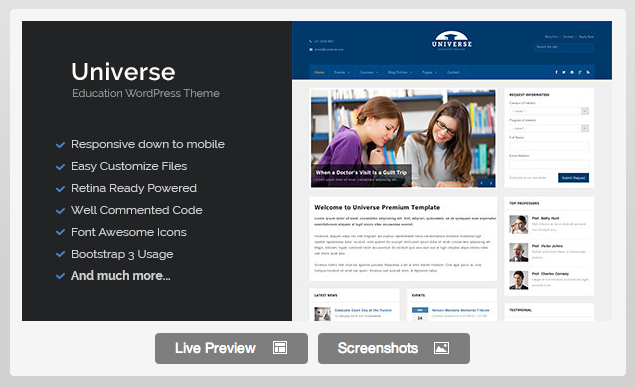635x388 pixels.
Task: Open the Campus of Interest select box
Action: click(549, 111)
